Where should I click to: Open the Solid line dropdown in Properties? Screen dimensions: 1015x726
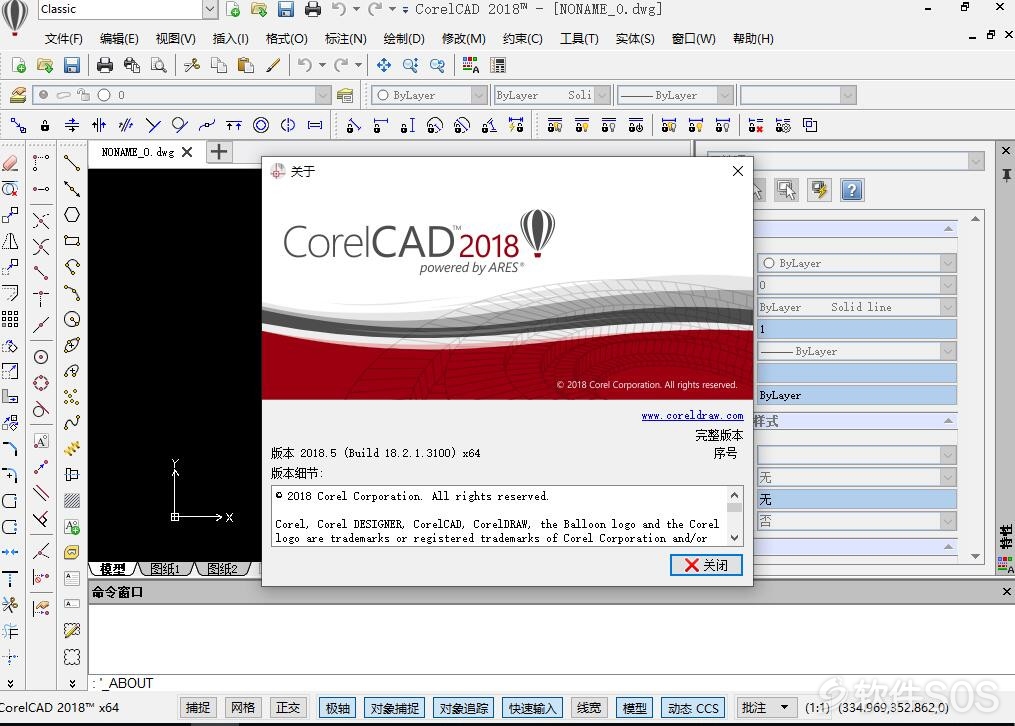[948, 307]
